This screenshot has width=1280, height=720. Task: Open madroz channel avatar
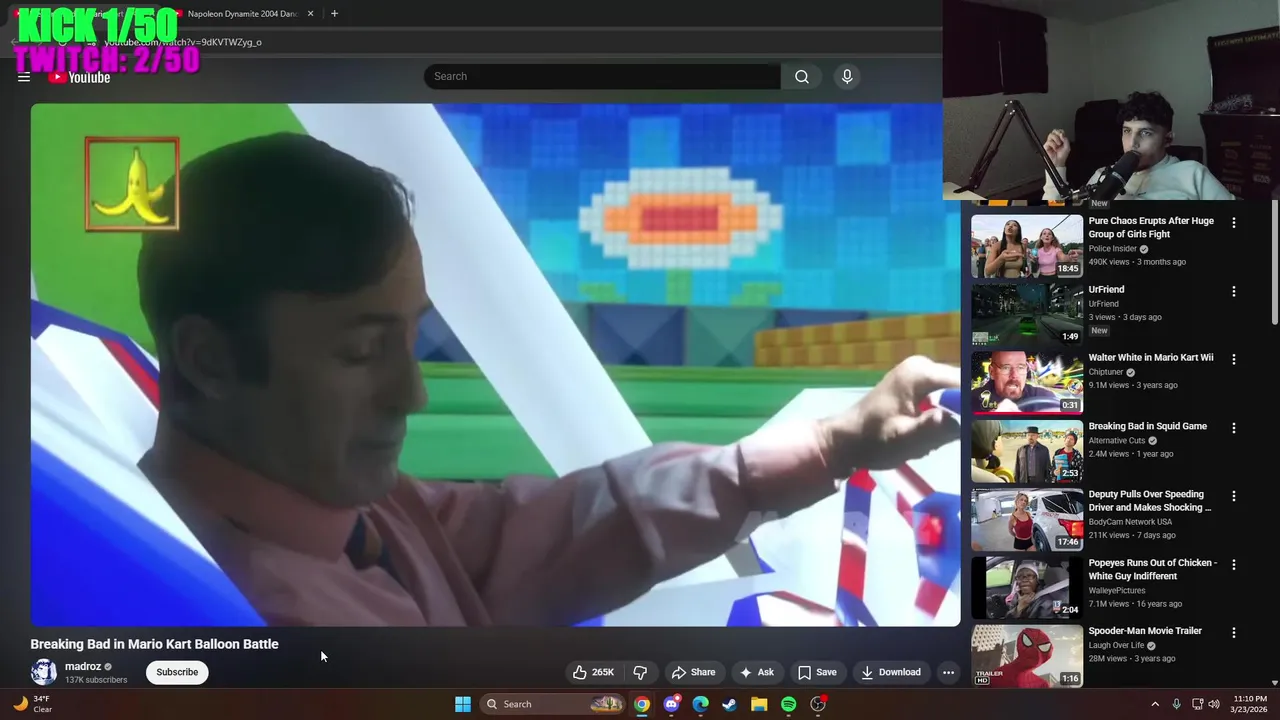44,672
